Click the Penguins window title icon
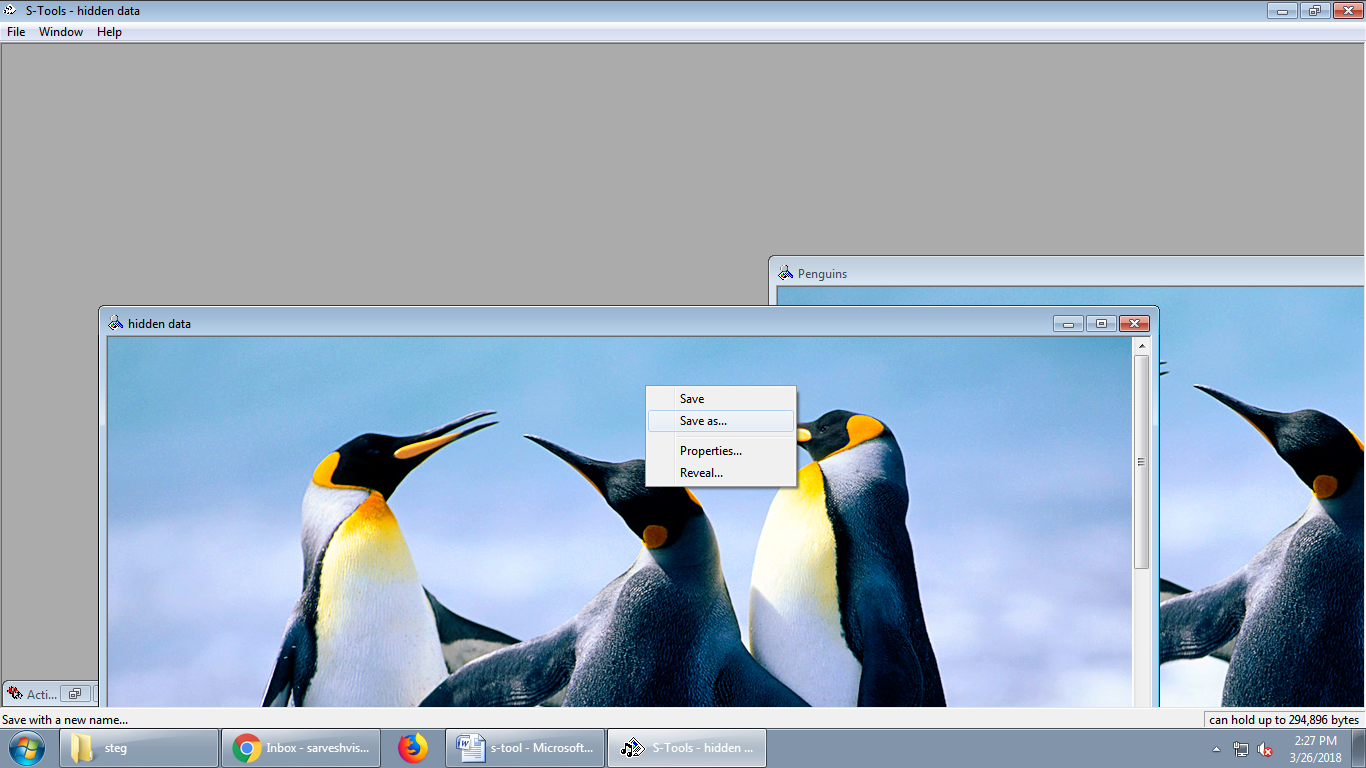The image size is (1366, 768). click(786, 273)
